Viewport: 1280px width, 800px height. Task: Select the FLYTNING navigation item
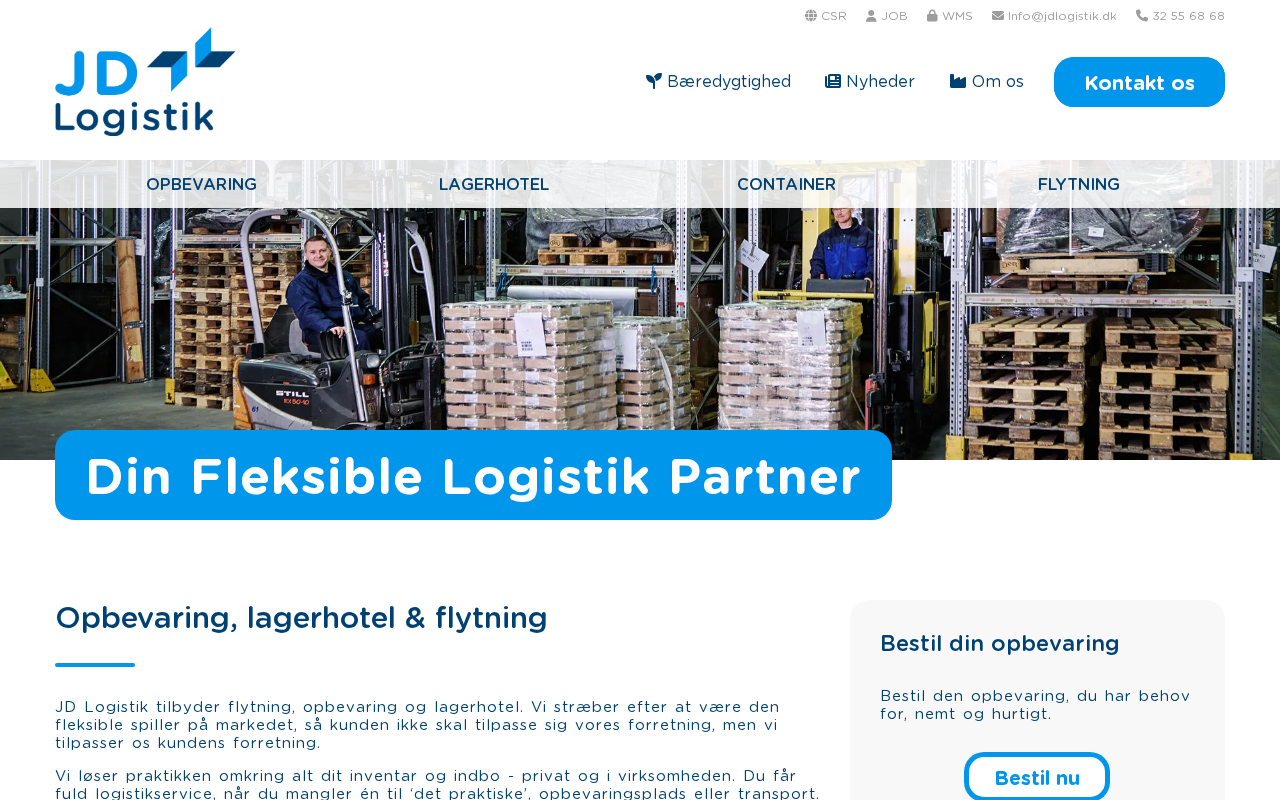click(1079, 185)
